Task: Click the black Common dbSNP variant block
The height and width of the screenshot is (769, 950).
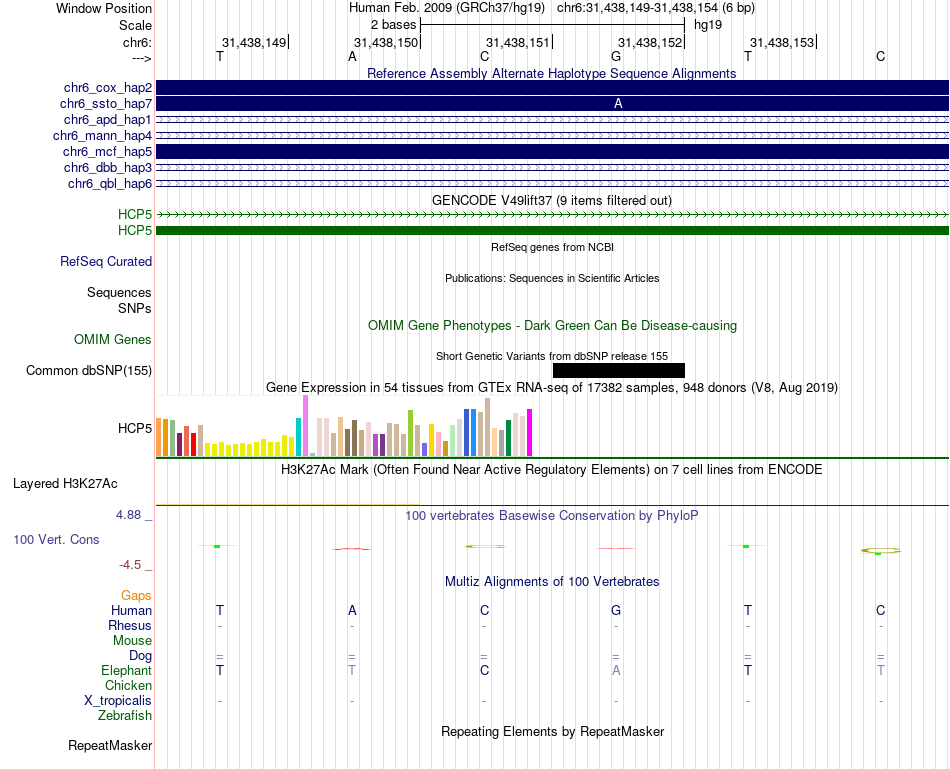Action: click(x=619, y=370)
